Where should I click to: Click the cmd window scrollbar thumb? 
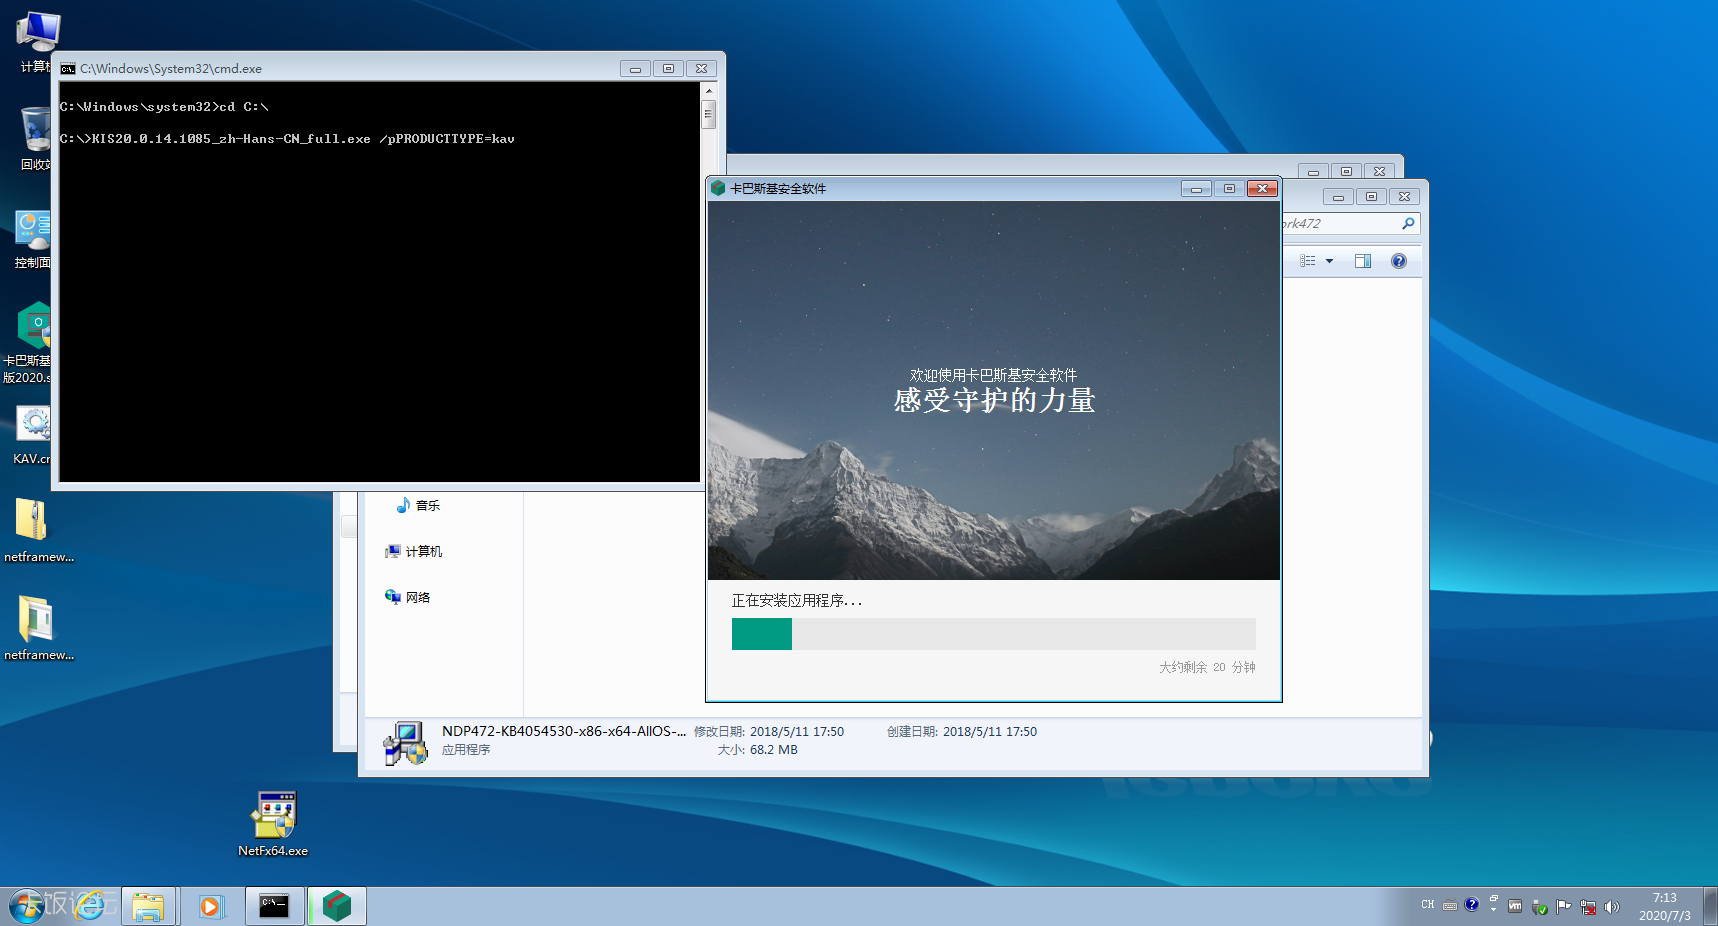[708, 114]
